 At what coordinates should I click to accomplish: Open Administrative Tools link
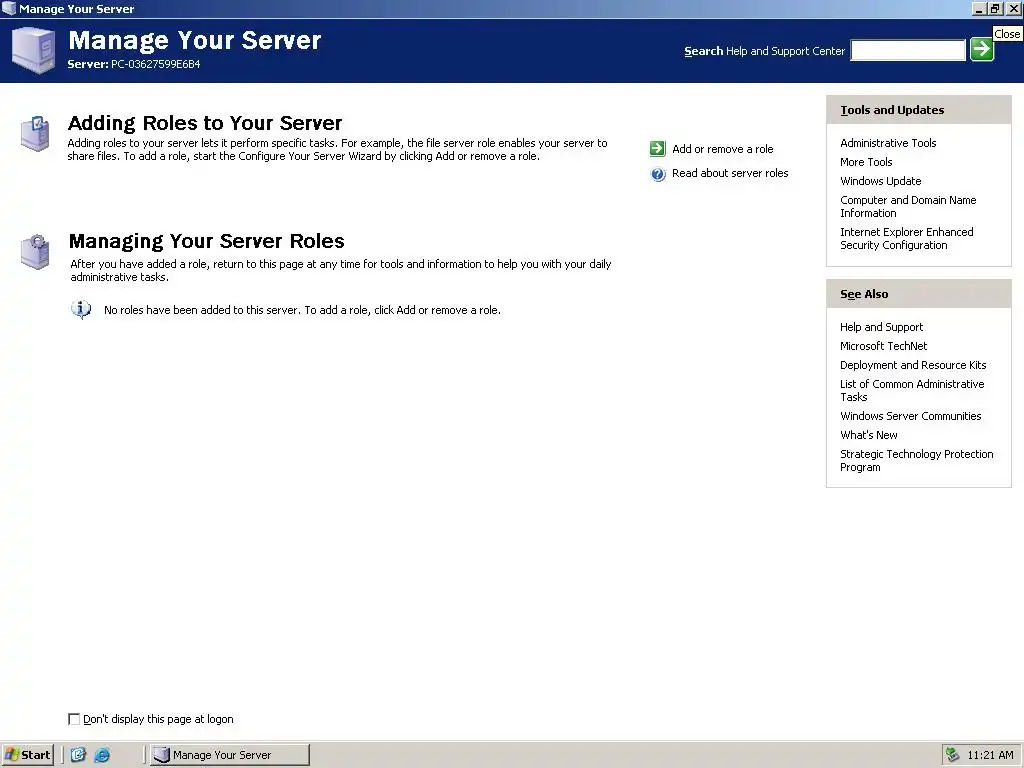point(888,143)
